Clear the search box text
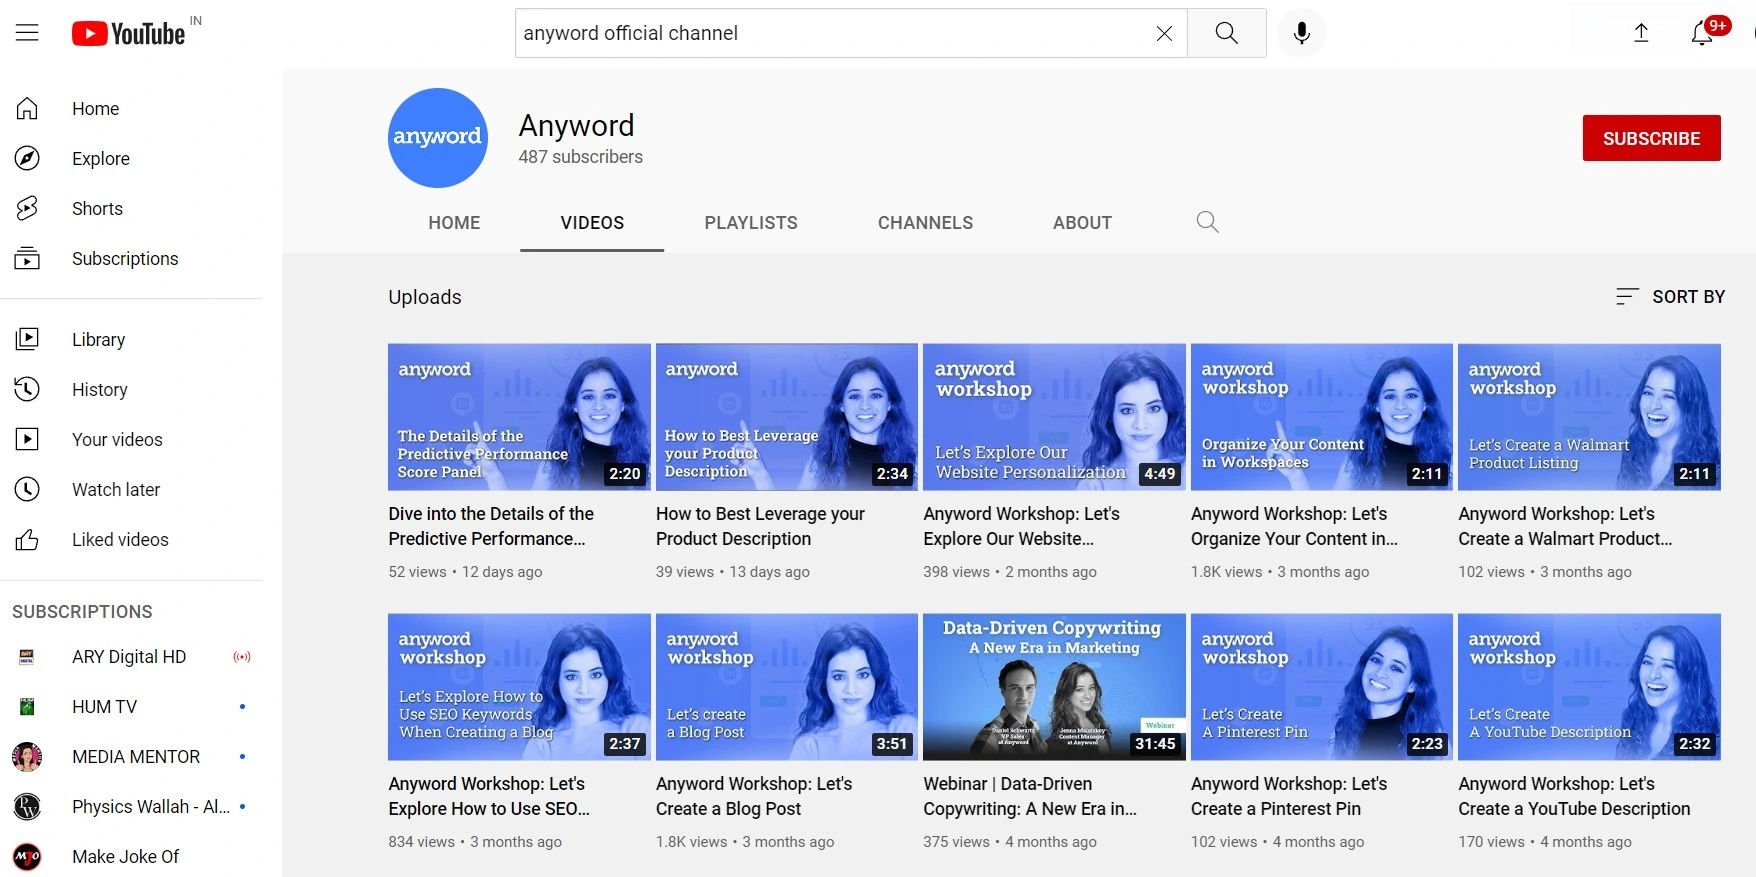The width and height of the screenshot is (1756, 877). (1164, 33)
